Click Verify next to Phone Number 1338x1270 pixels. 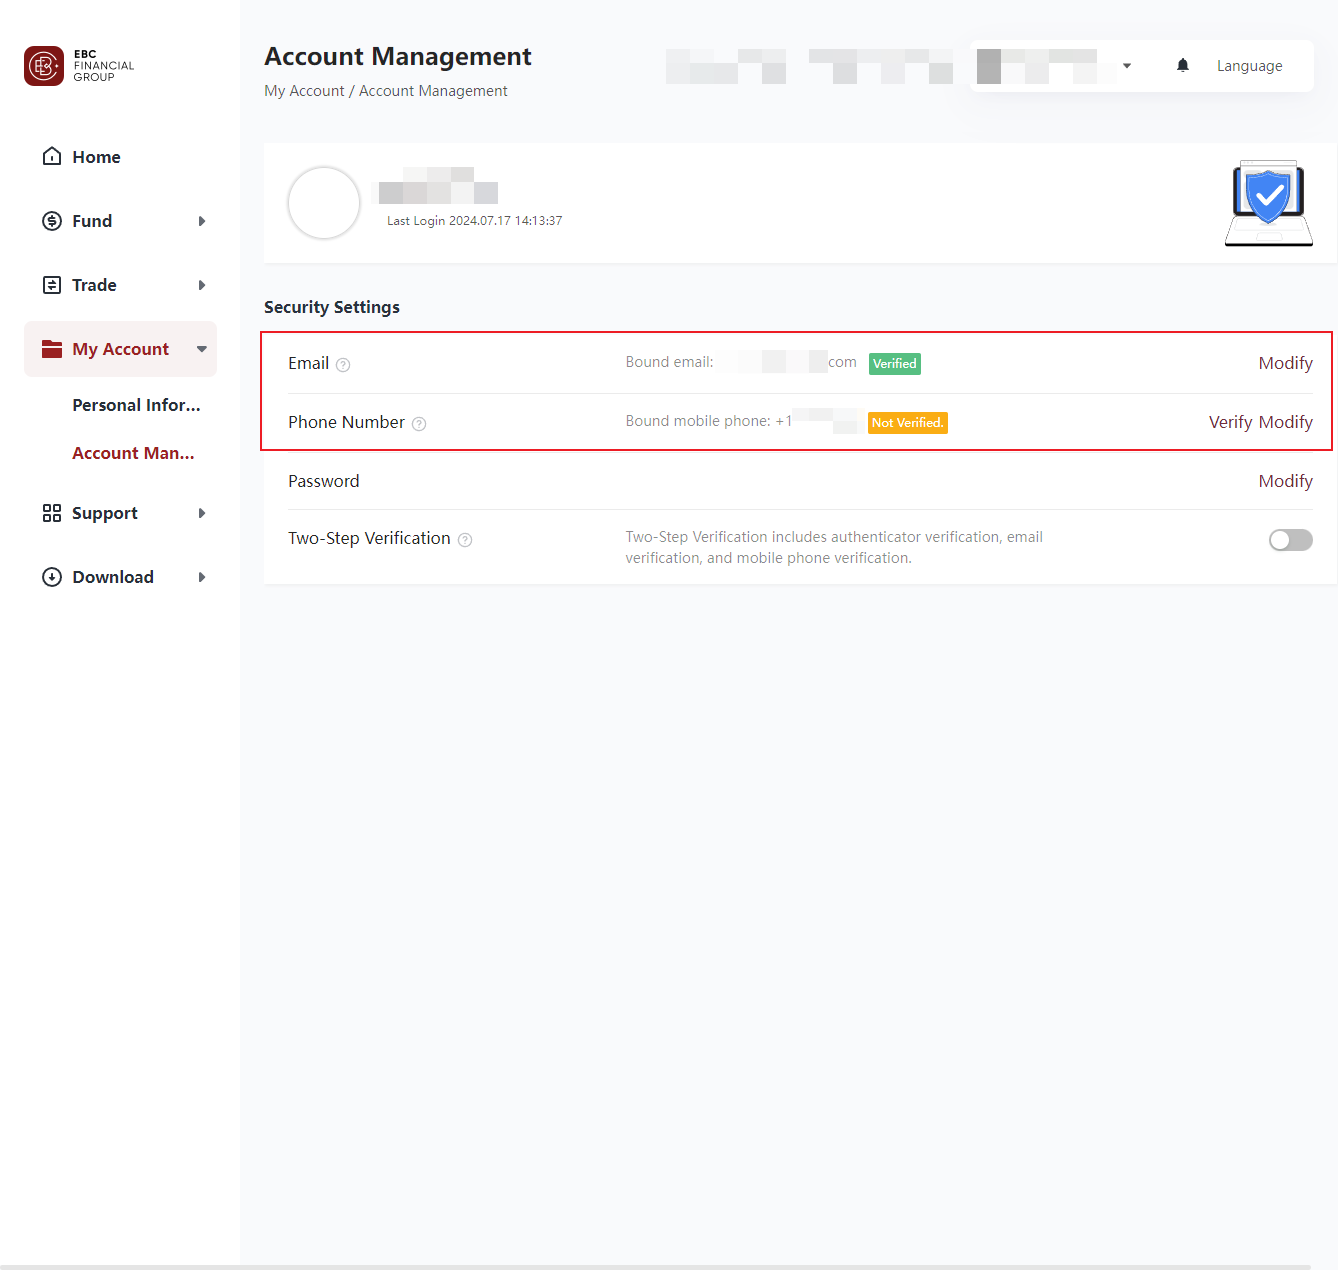tap(1230, 422)
